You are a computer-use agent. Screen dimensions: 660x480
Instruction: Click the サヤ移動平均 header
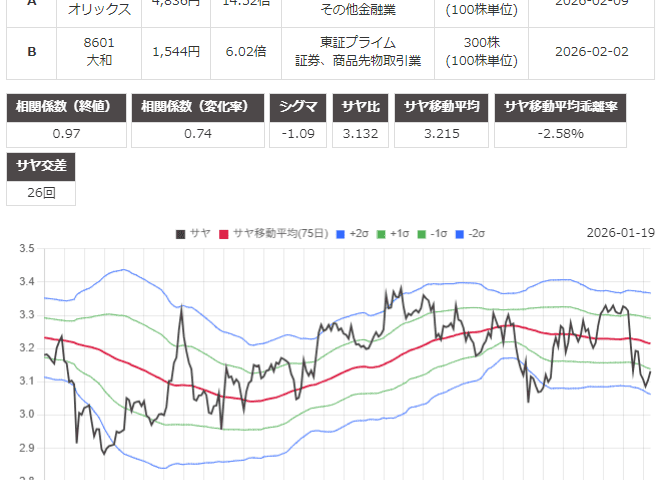[x=442, y=108]
